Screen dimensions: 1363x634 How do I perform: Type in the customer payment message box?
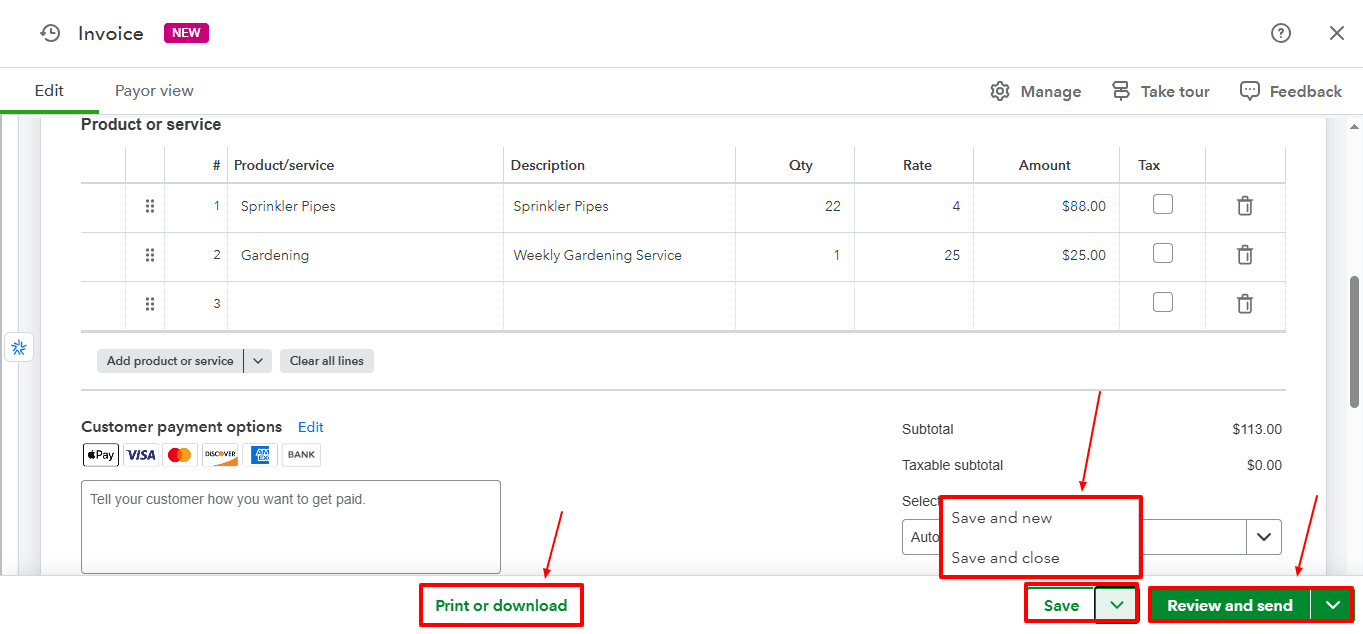[290, 526]
